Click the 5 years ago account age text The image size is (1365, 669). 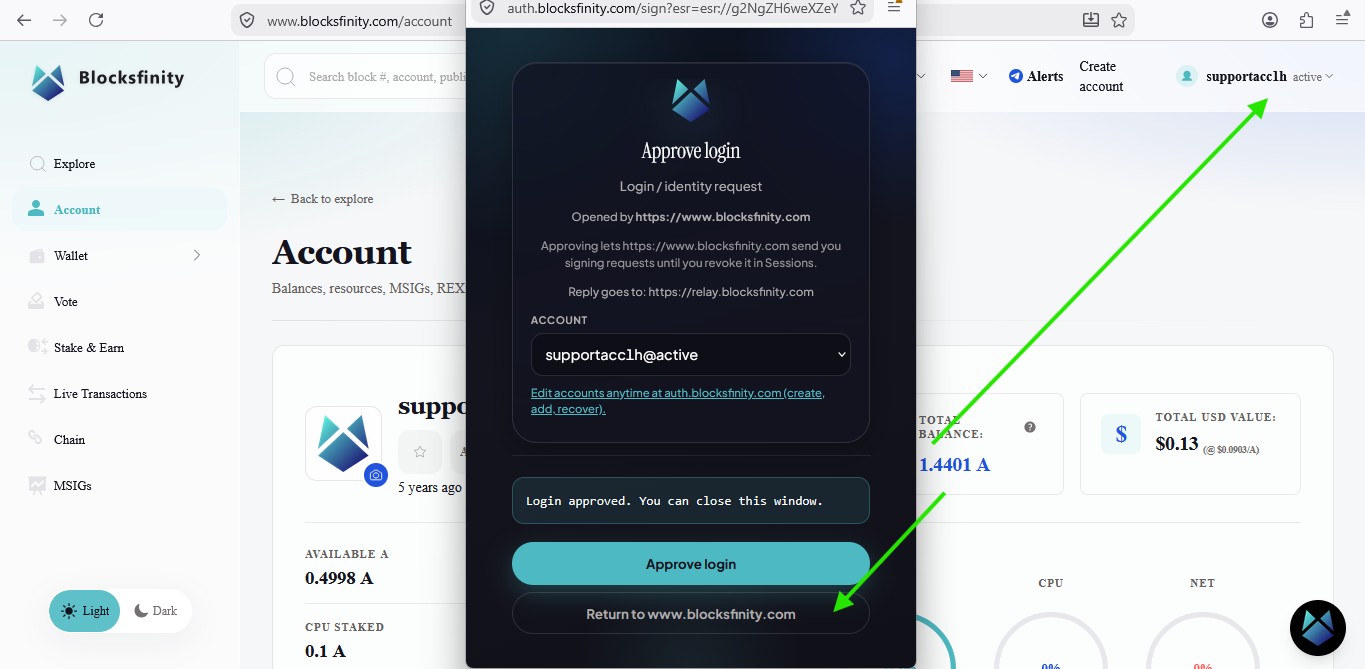(430, 488)
